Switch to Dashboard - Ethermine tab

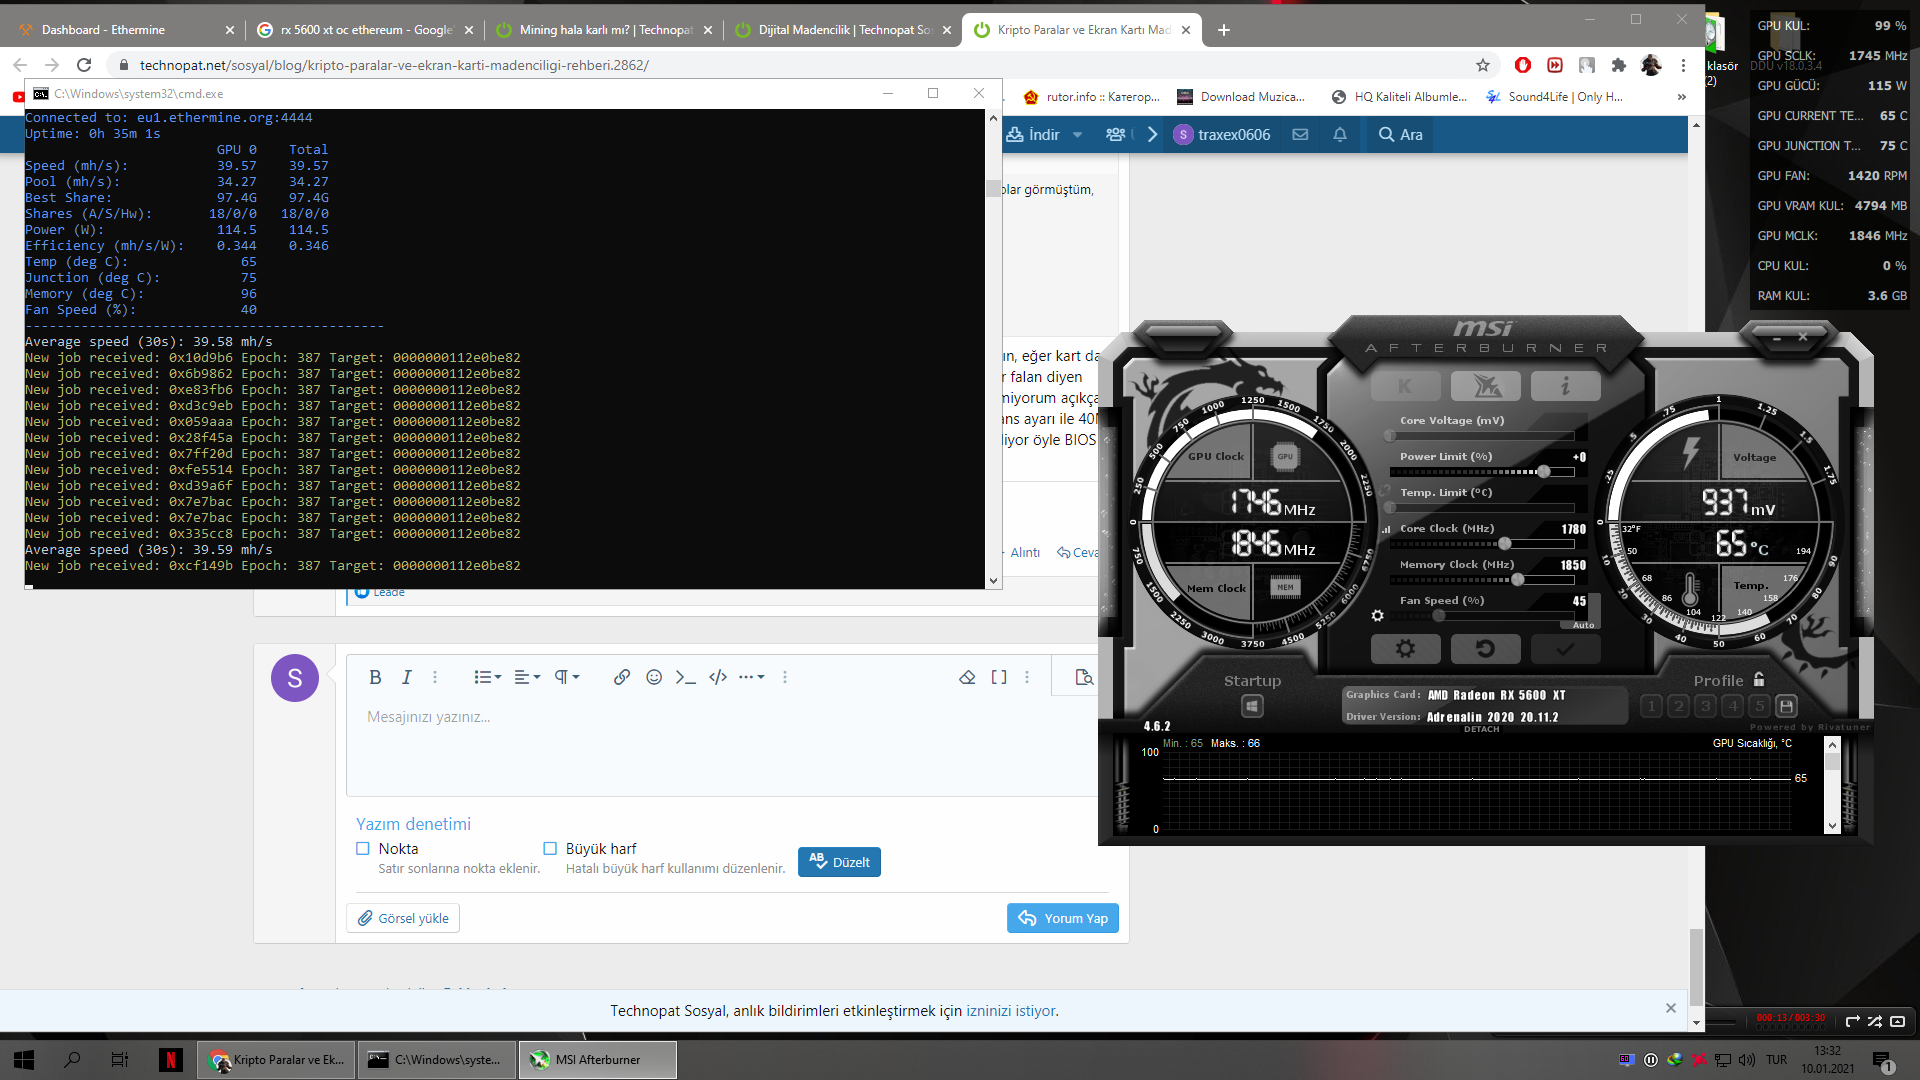pos(103,30)
